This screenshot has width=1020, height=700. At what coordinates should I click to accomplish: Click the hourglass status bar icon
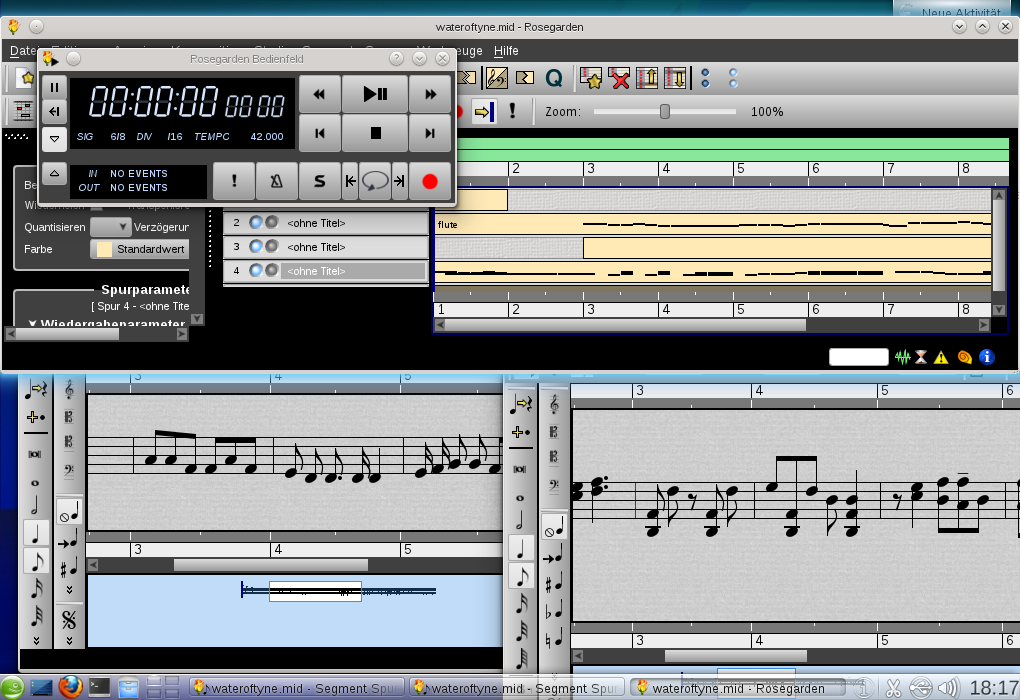click(921, 357)
